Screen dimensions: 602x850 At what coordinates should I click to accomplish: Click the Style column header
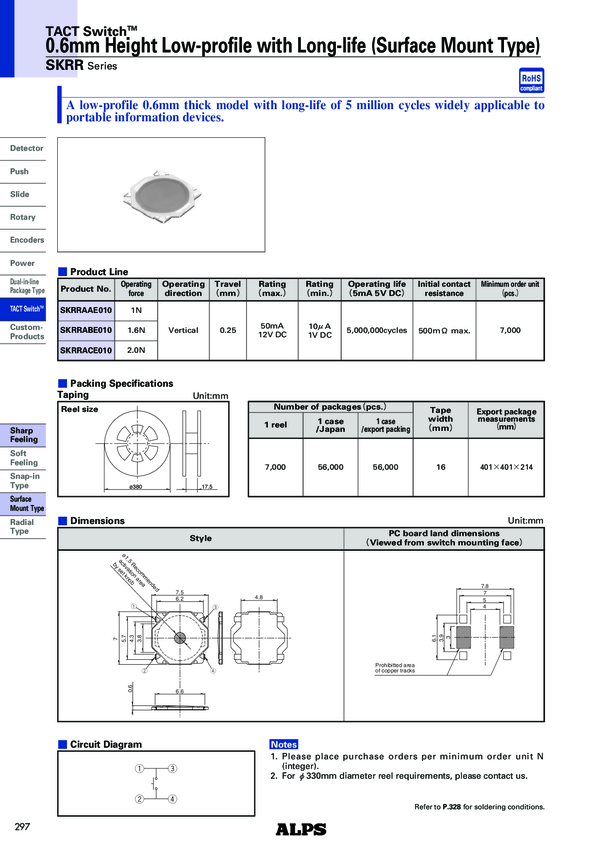tap(200, 539)
